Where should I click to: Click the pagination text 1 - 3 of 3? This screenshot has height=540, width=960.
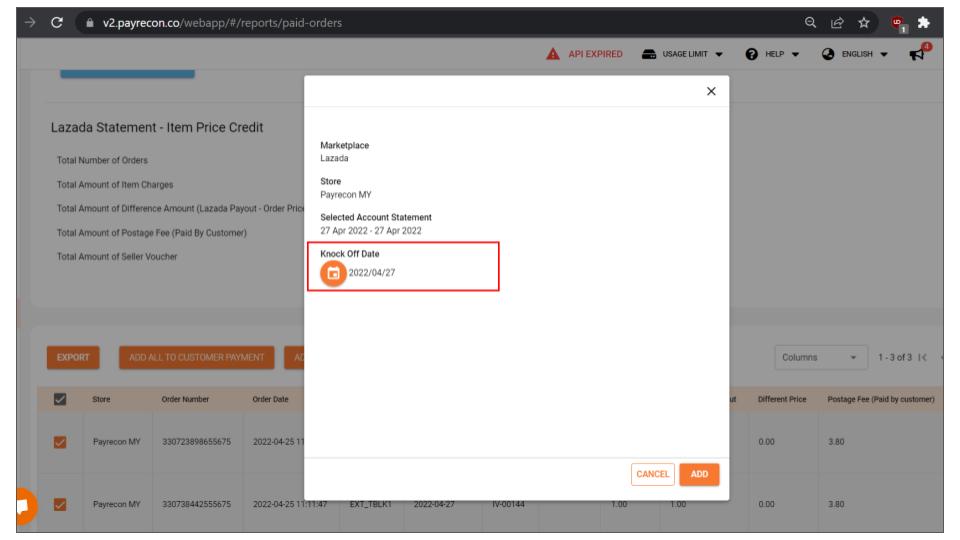click(x=894, y=358)
